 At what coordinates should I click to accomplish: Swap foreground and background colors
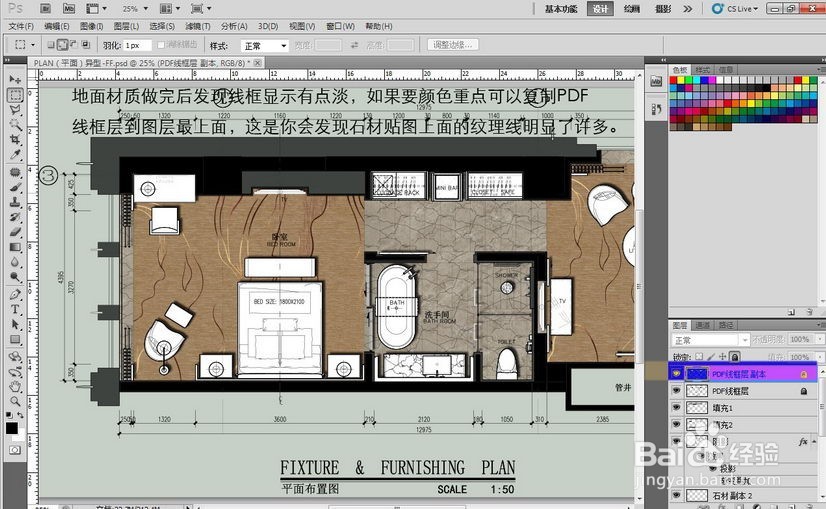(21, 416)
